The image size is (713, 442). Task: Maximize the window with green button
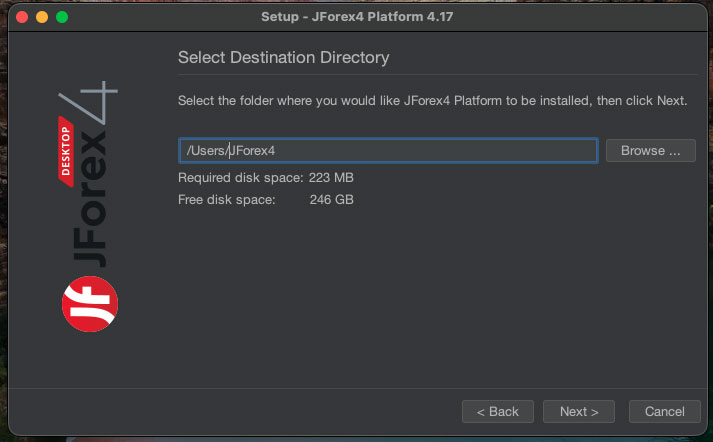pyautogui.click(x=62, y=17)
